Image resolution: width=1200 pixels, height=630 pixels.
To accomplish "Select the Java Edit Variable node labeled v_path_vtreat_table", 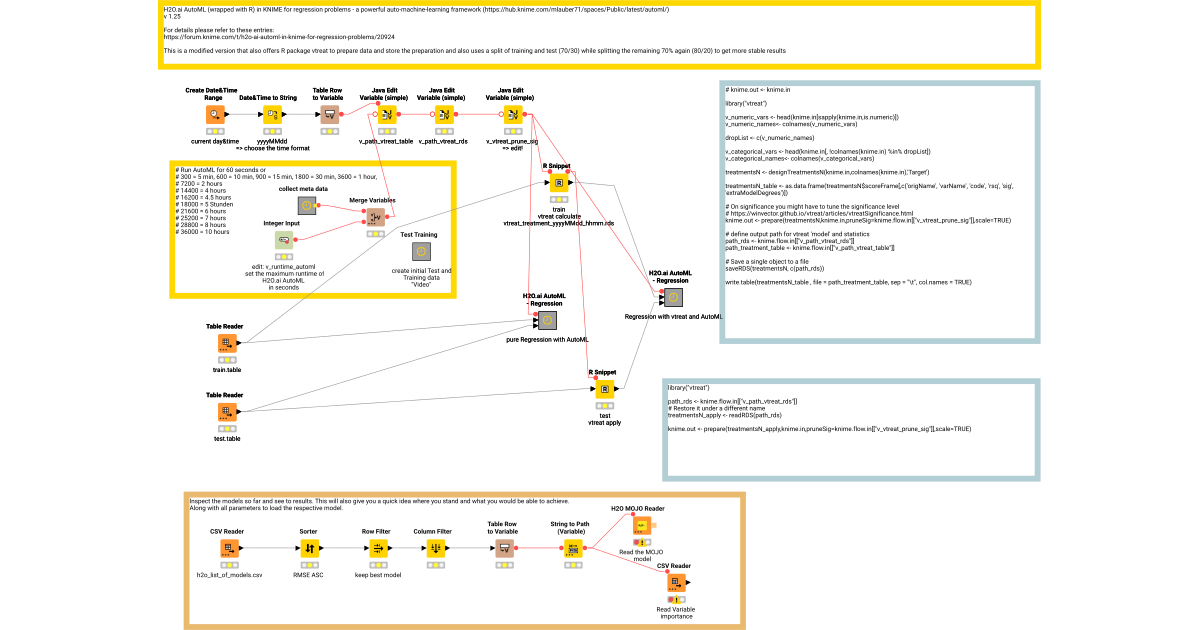I will tap(386, 115).
